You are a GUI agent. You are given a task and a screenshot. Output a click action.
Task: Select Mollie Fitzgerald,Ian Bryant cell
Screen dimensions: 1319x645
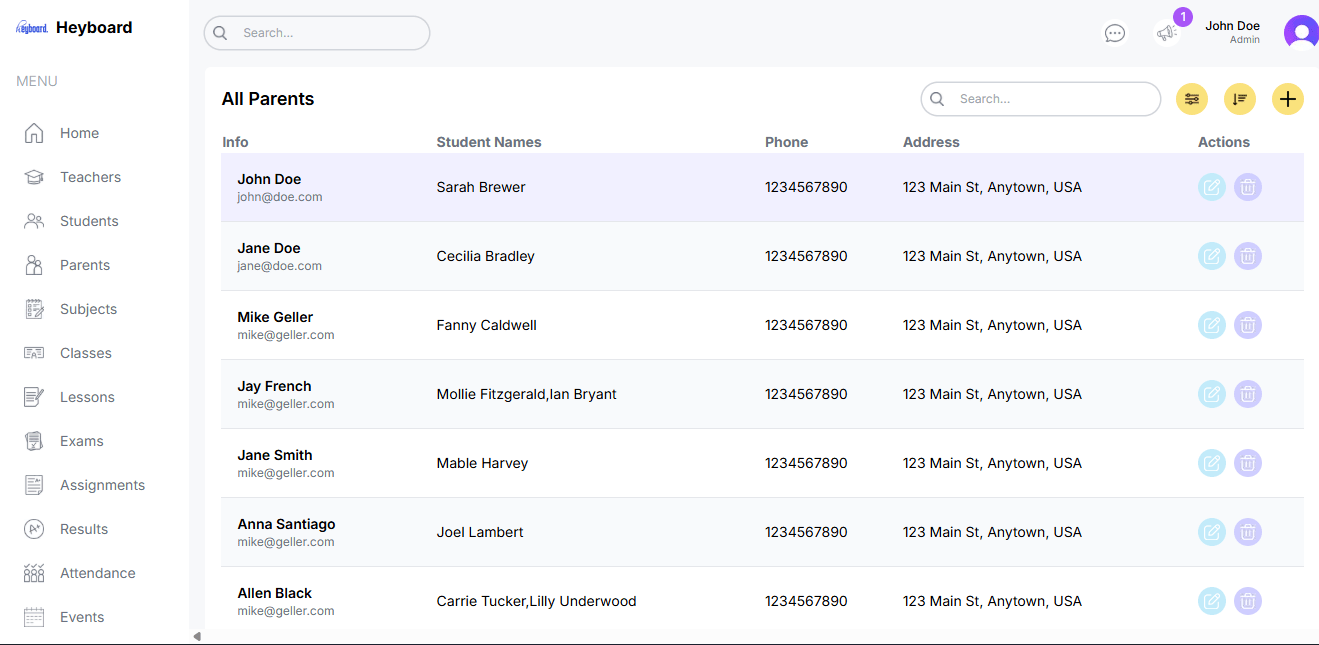pos(527,394)
